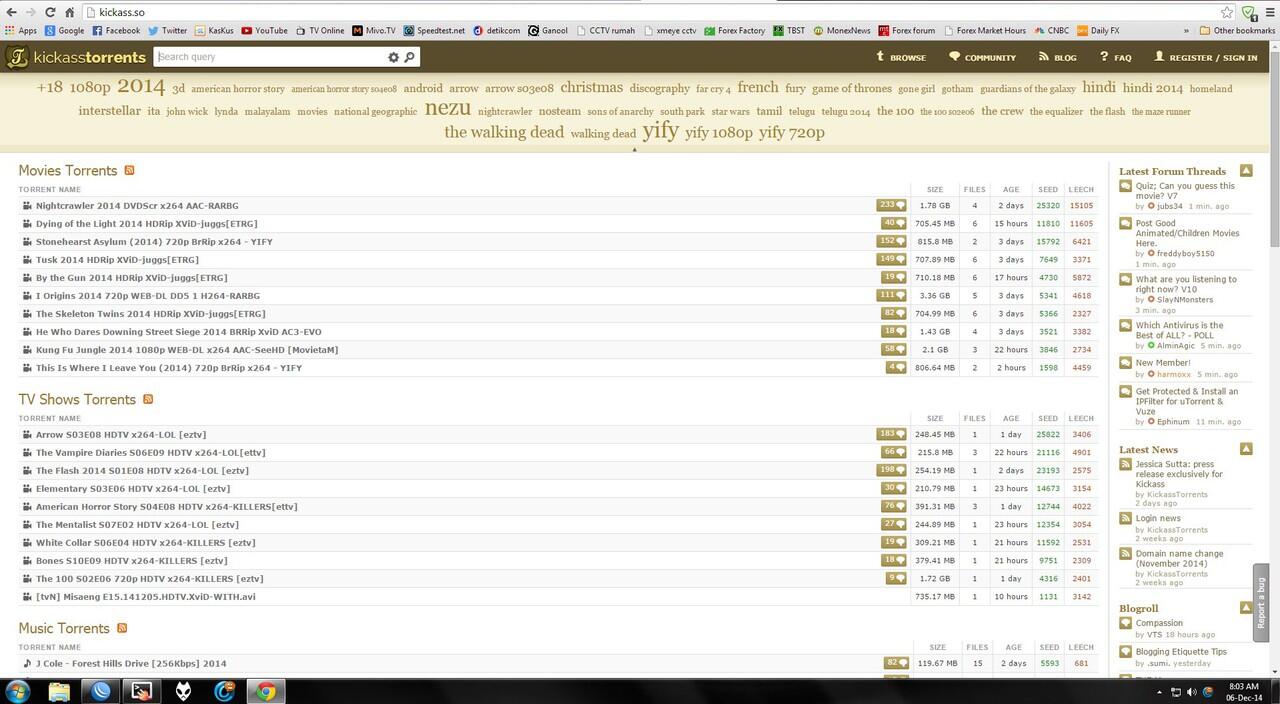
Task: Click the TV Shows Torrents RSS icon
Action: point(148,400)
